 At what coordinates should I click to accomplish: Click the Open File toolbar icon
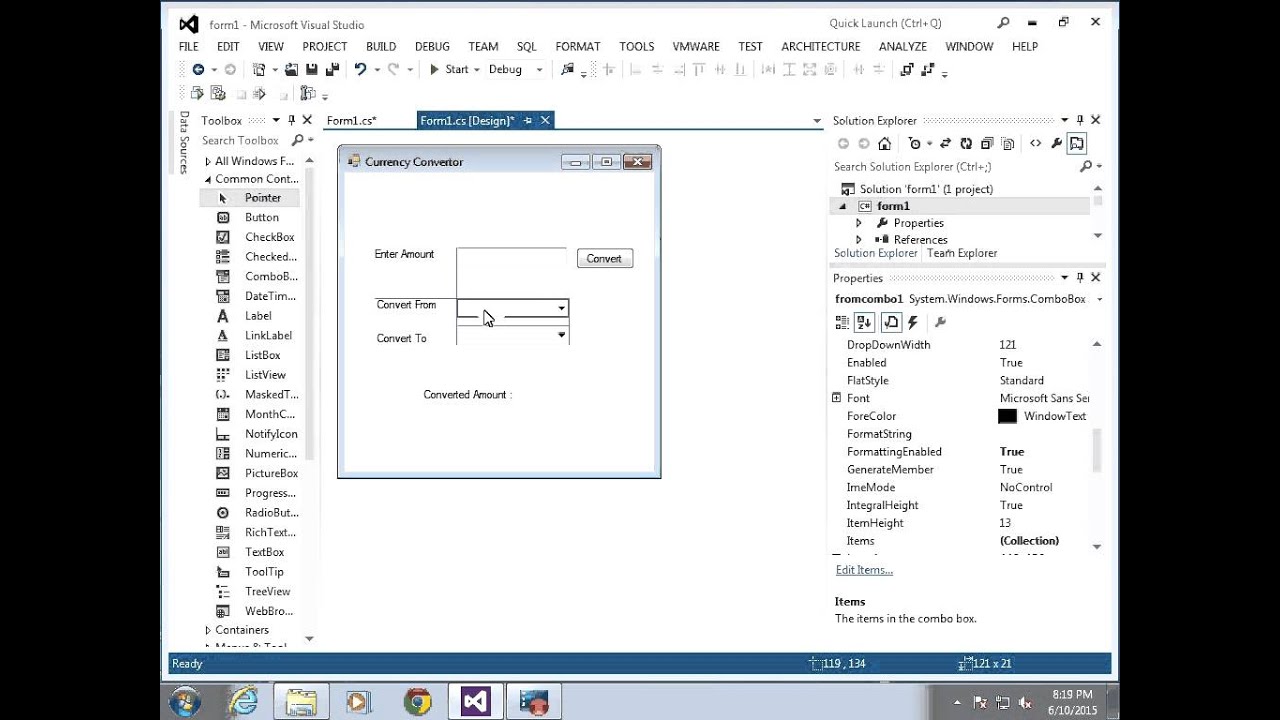291,69
